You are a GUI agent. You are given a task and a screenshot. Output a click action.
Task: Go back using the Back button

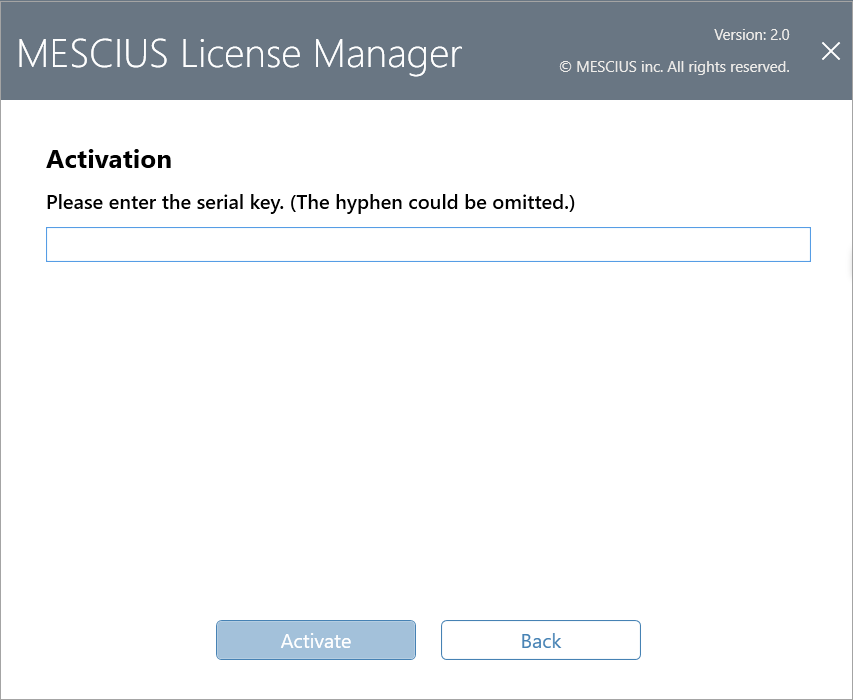tap(541, 640)
